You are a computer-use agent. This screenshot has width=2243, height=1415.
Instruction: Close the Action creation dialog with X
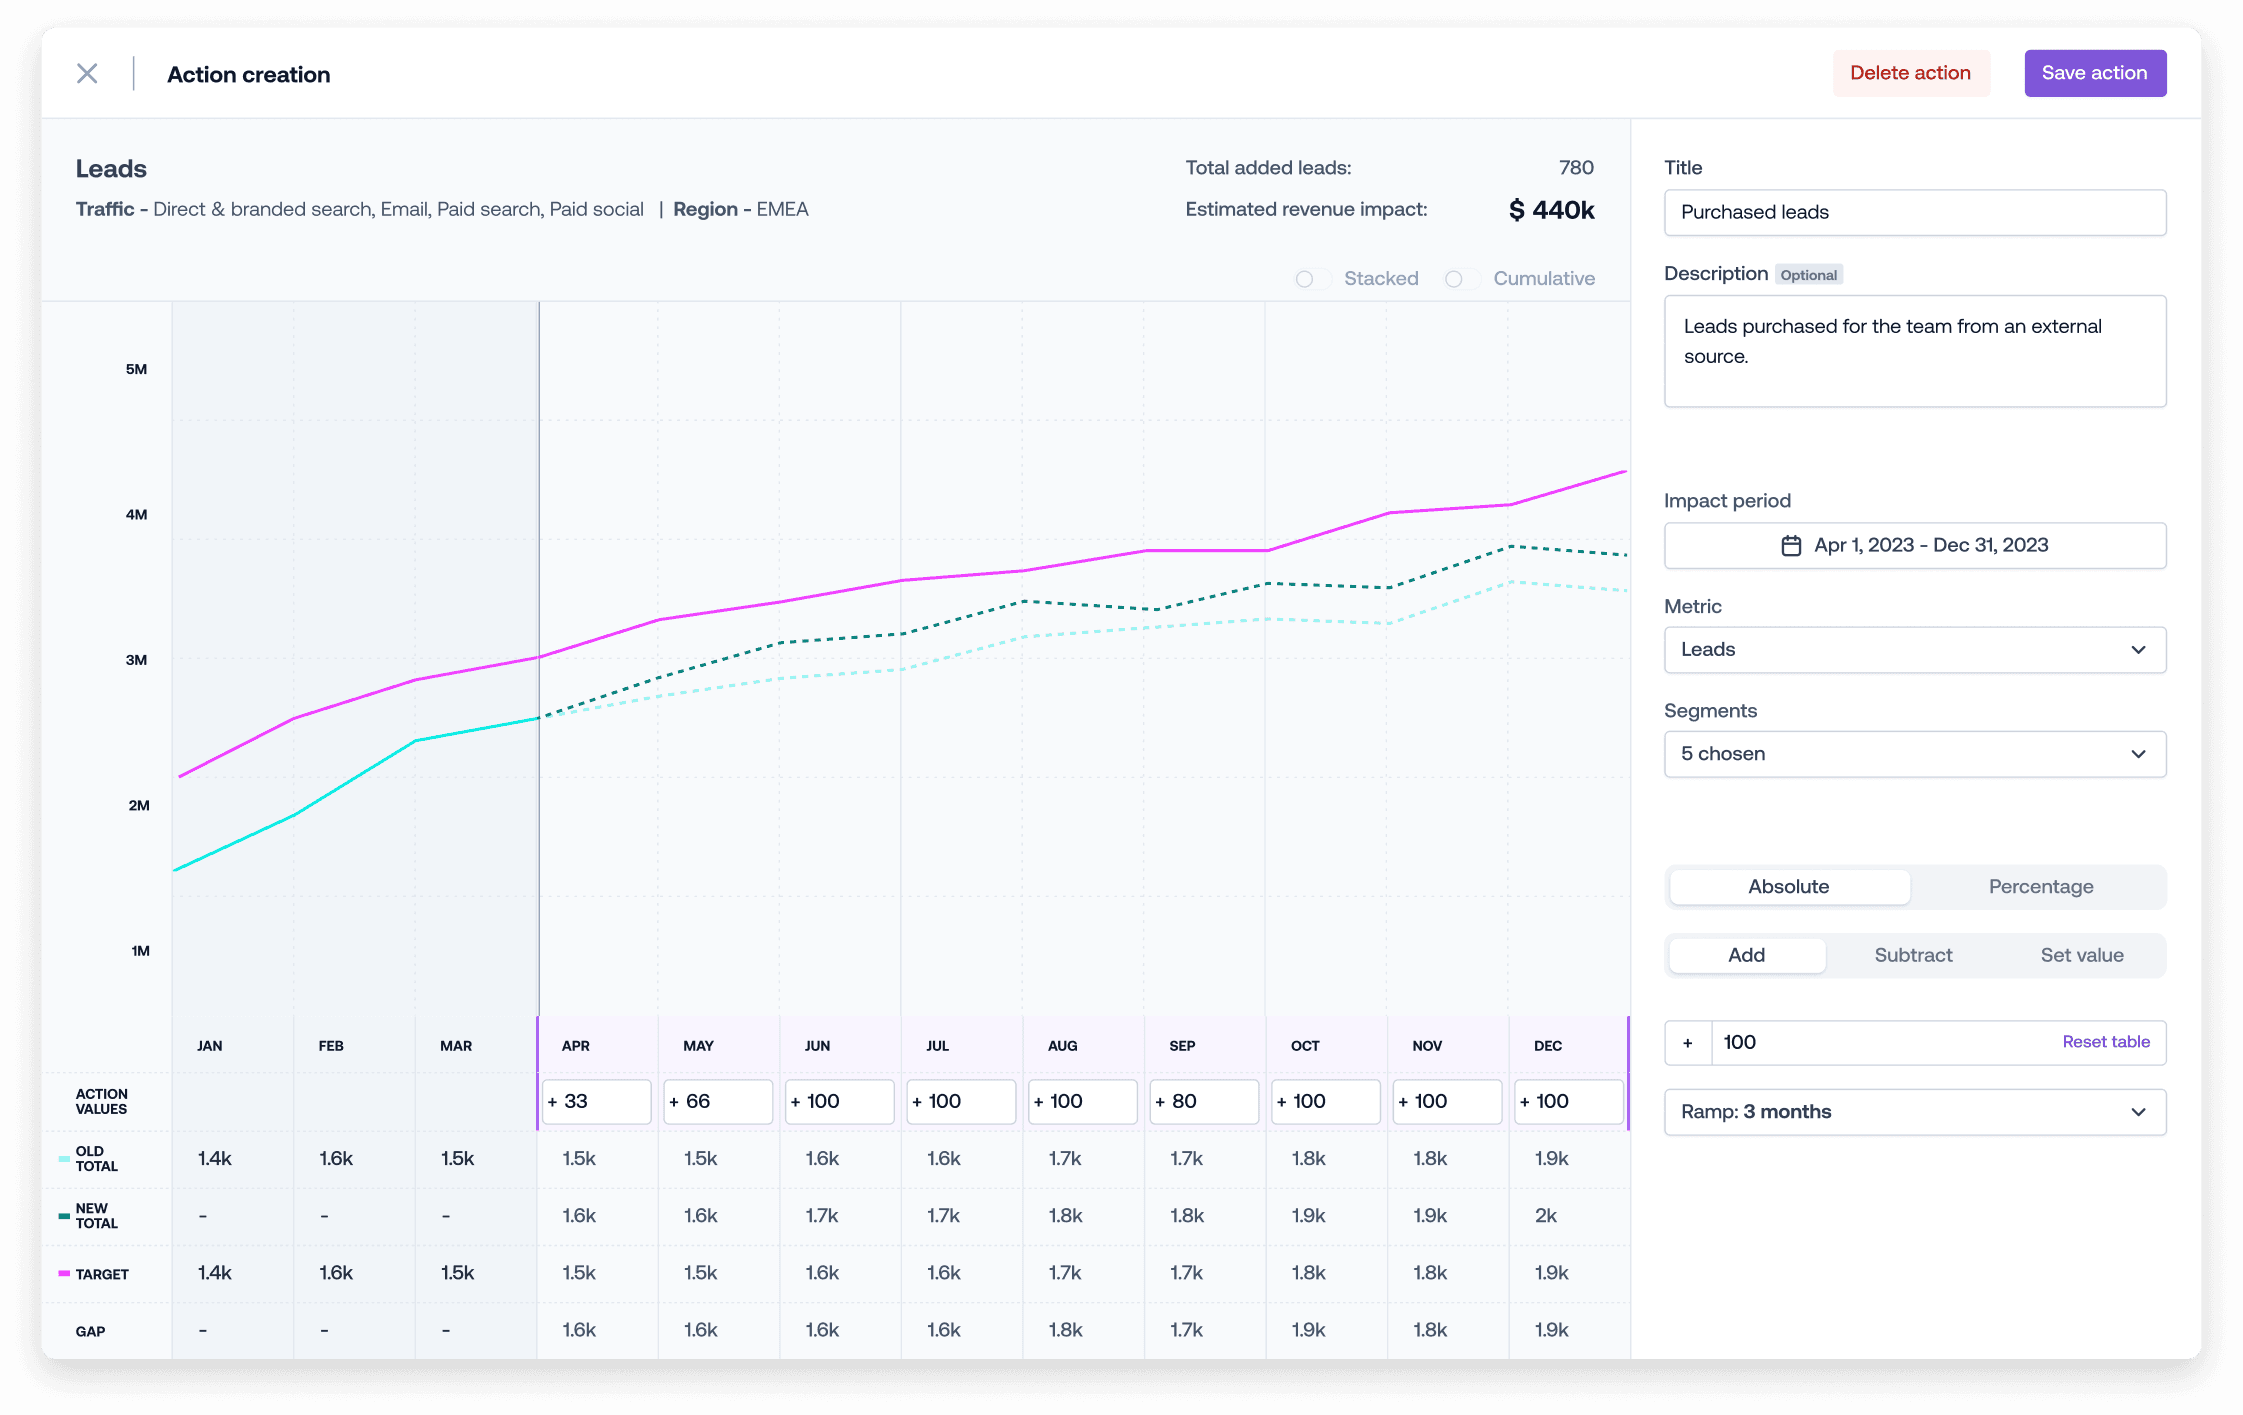[x=87, y=73]
